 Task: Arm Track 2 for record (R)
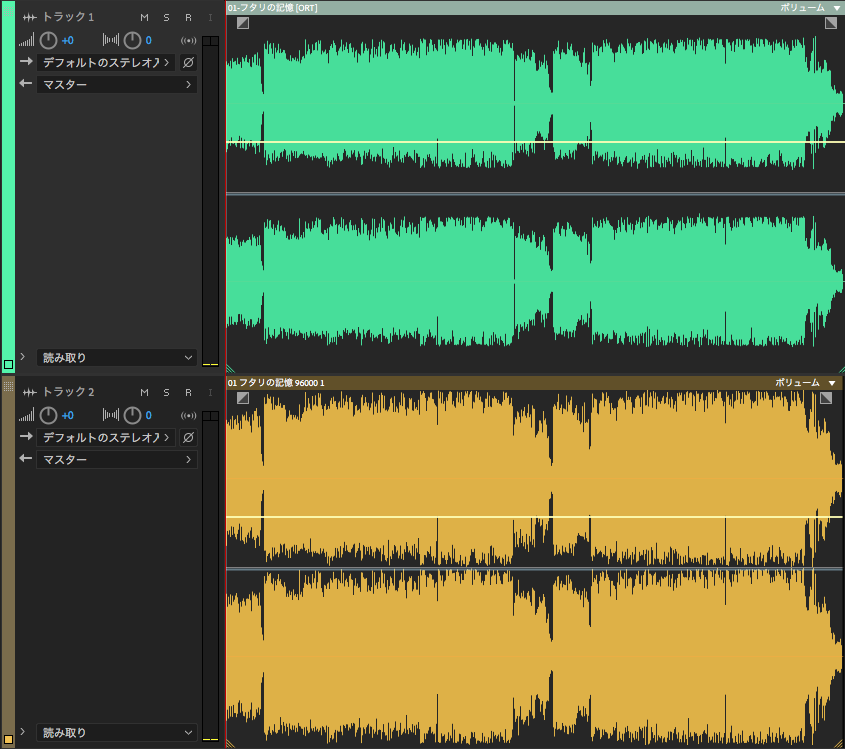click(x=188, y=393)
